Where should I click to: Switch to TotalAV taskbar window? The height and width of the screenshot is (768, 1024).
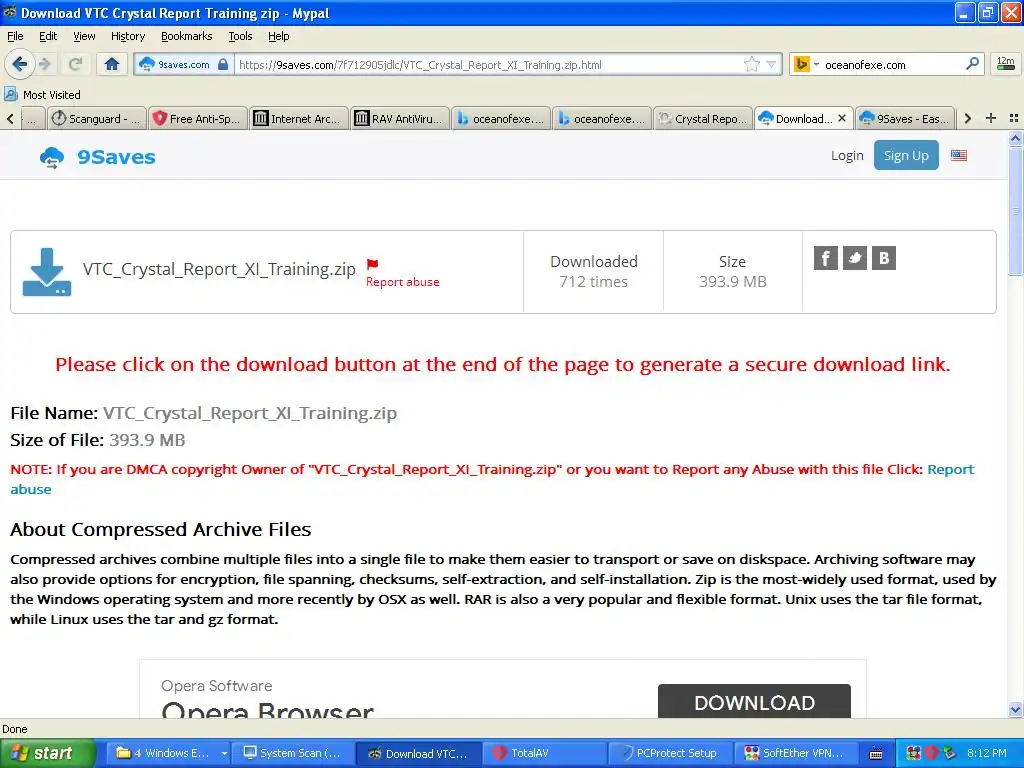[547, 753]
